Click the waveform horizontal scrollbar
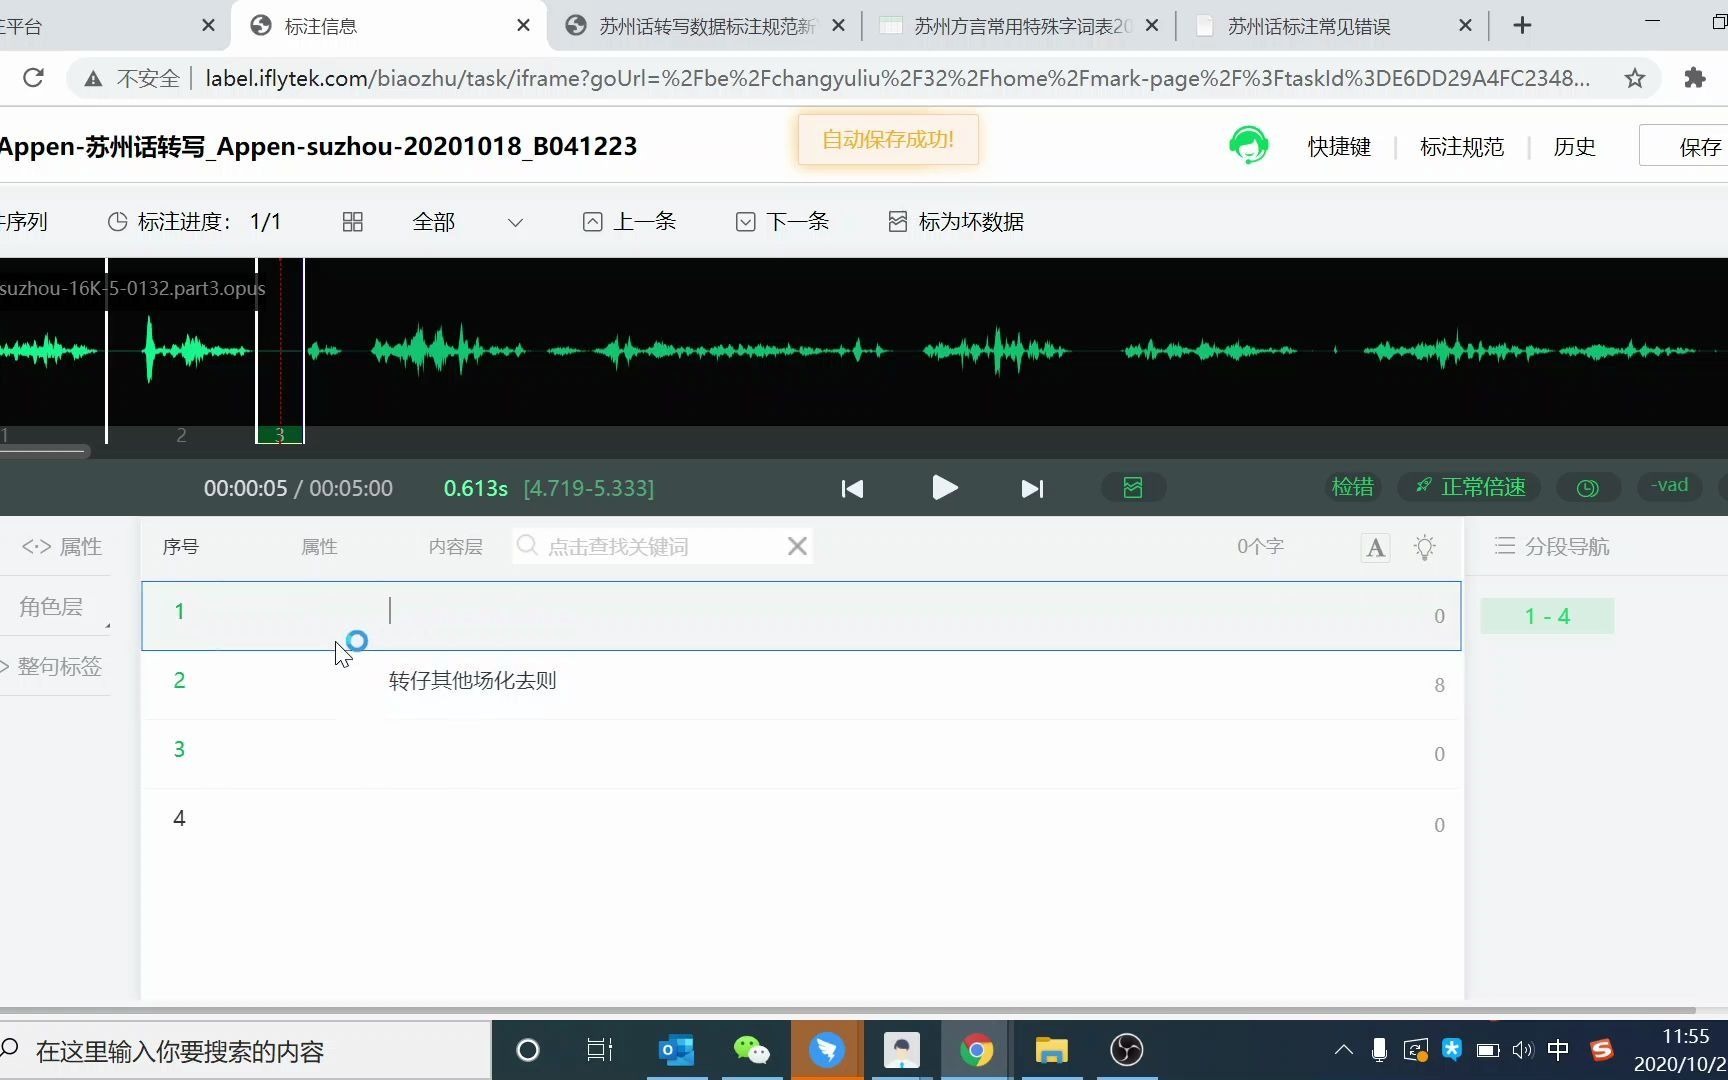 click(x=45, y=452)
